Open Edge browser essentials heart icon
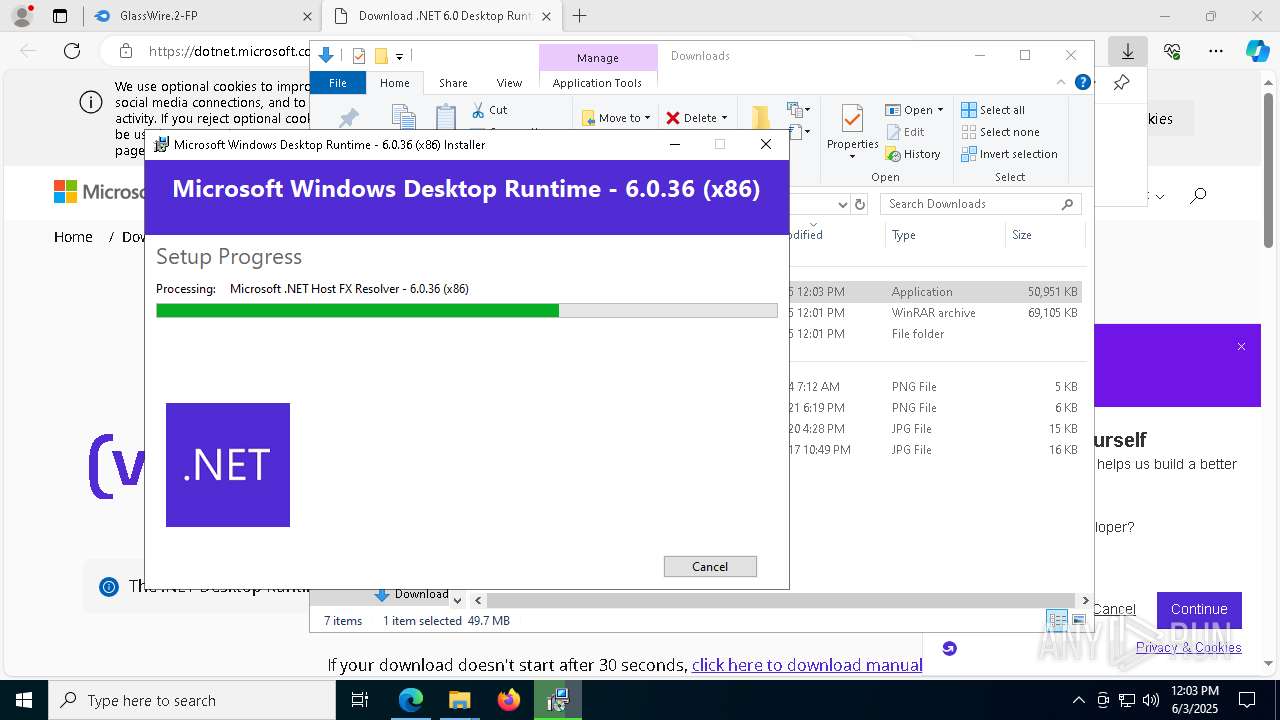The height and width of the screenshot is (720, 1280). pyautogui.click(x=1172, y=51)
